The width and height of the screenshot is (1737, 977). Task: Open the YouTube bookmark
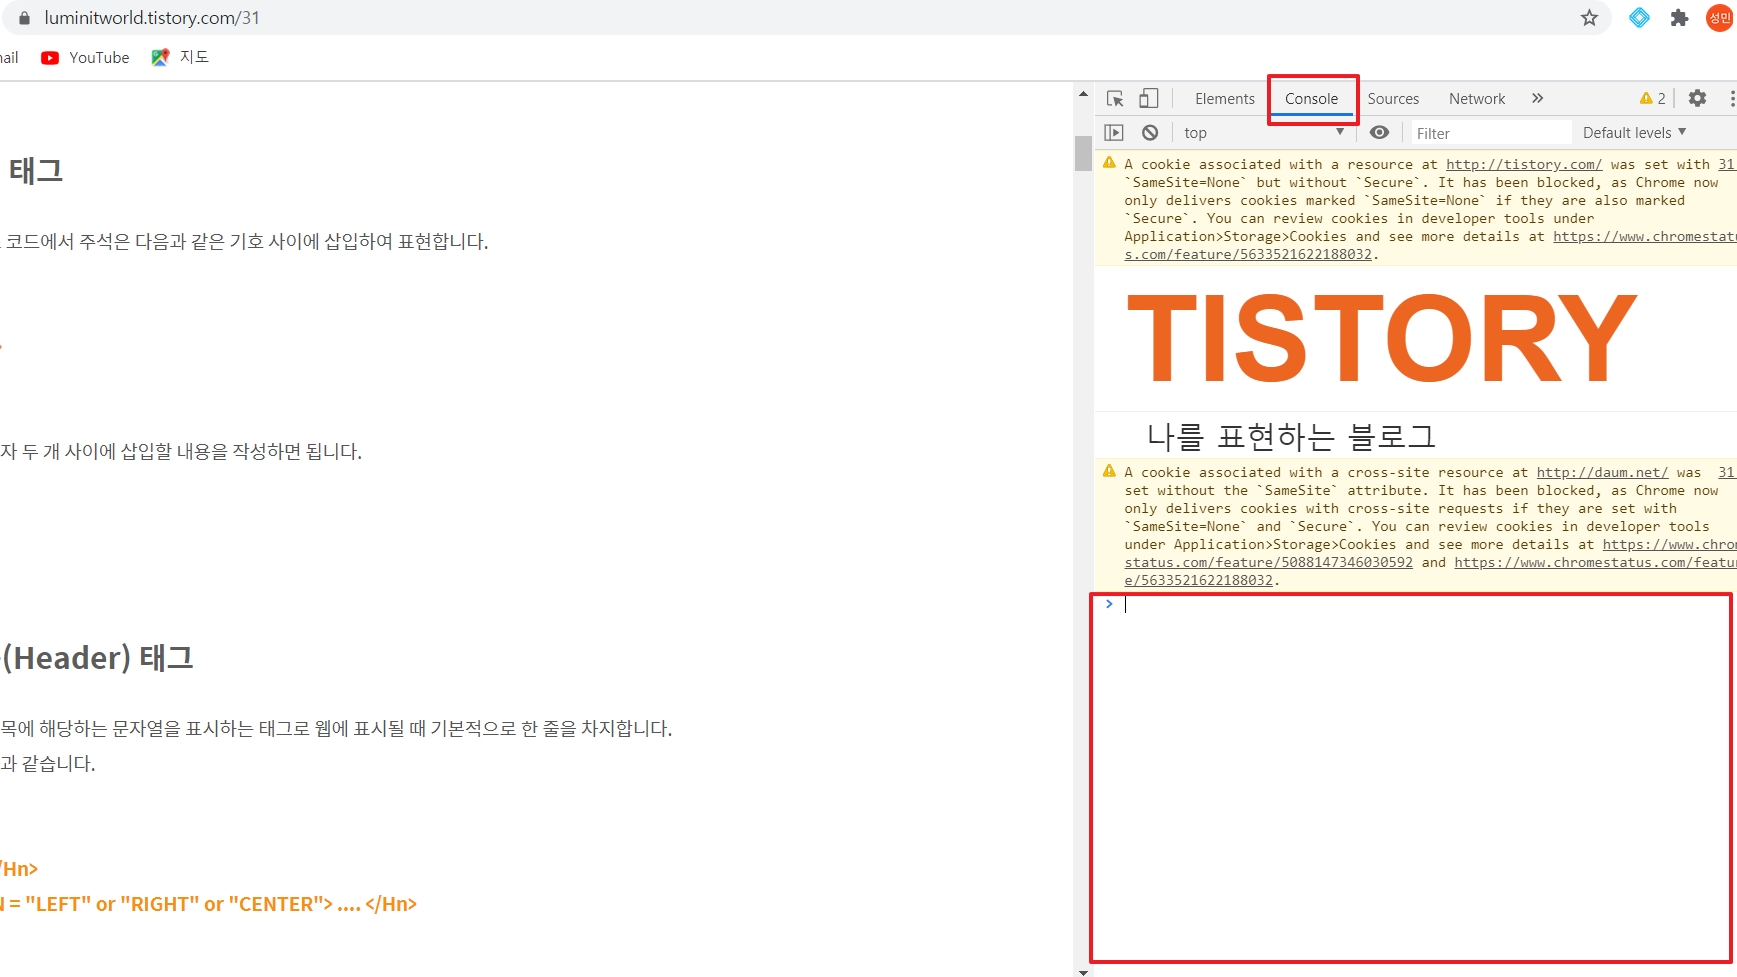[x=85, y=58]
